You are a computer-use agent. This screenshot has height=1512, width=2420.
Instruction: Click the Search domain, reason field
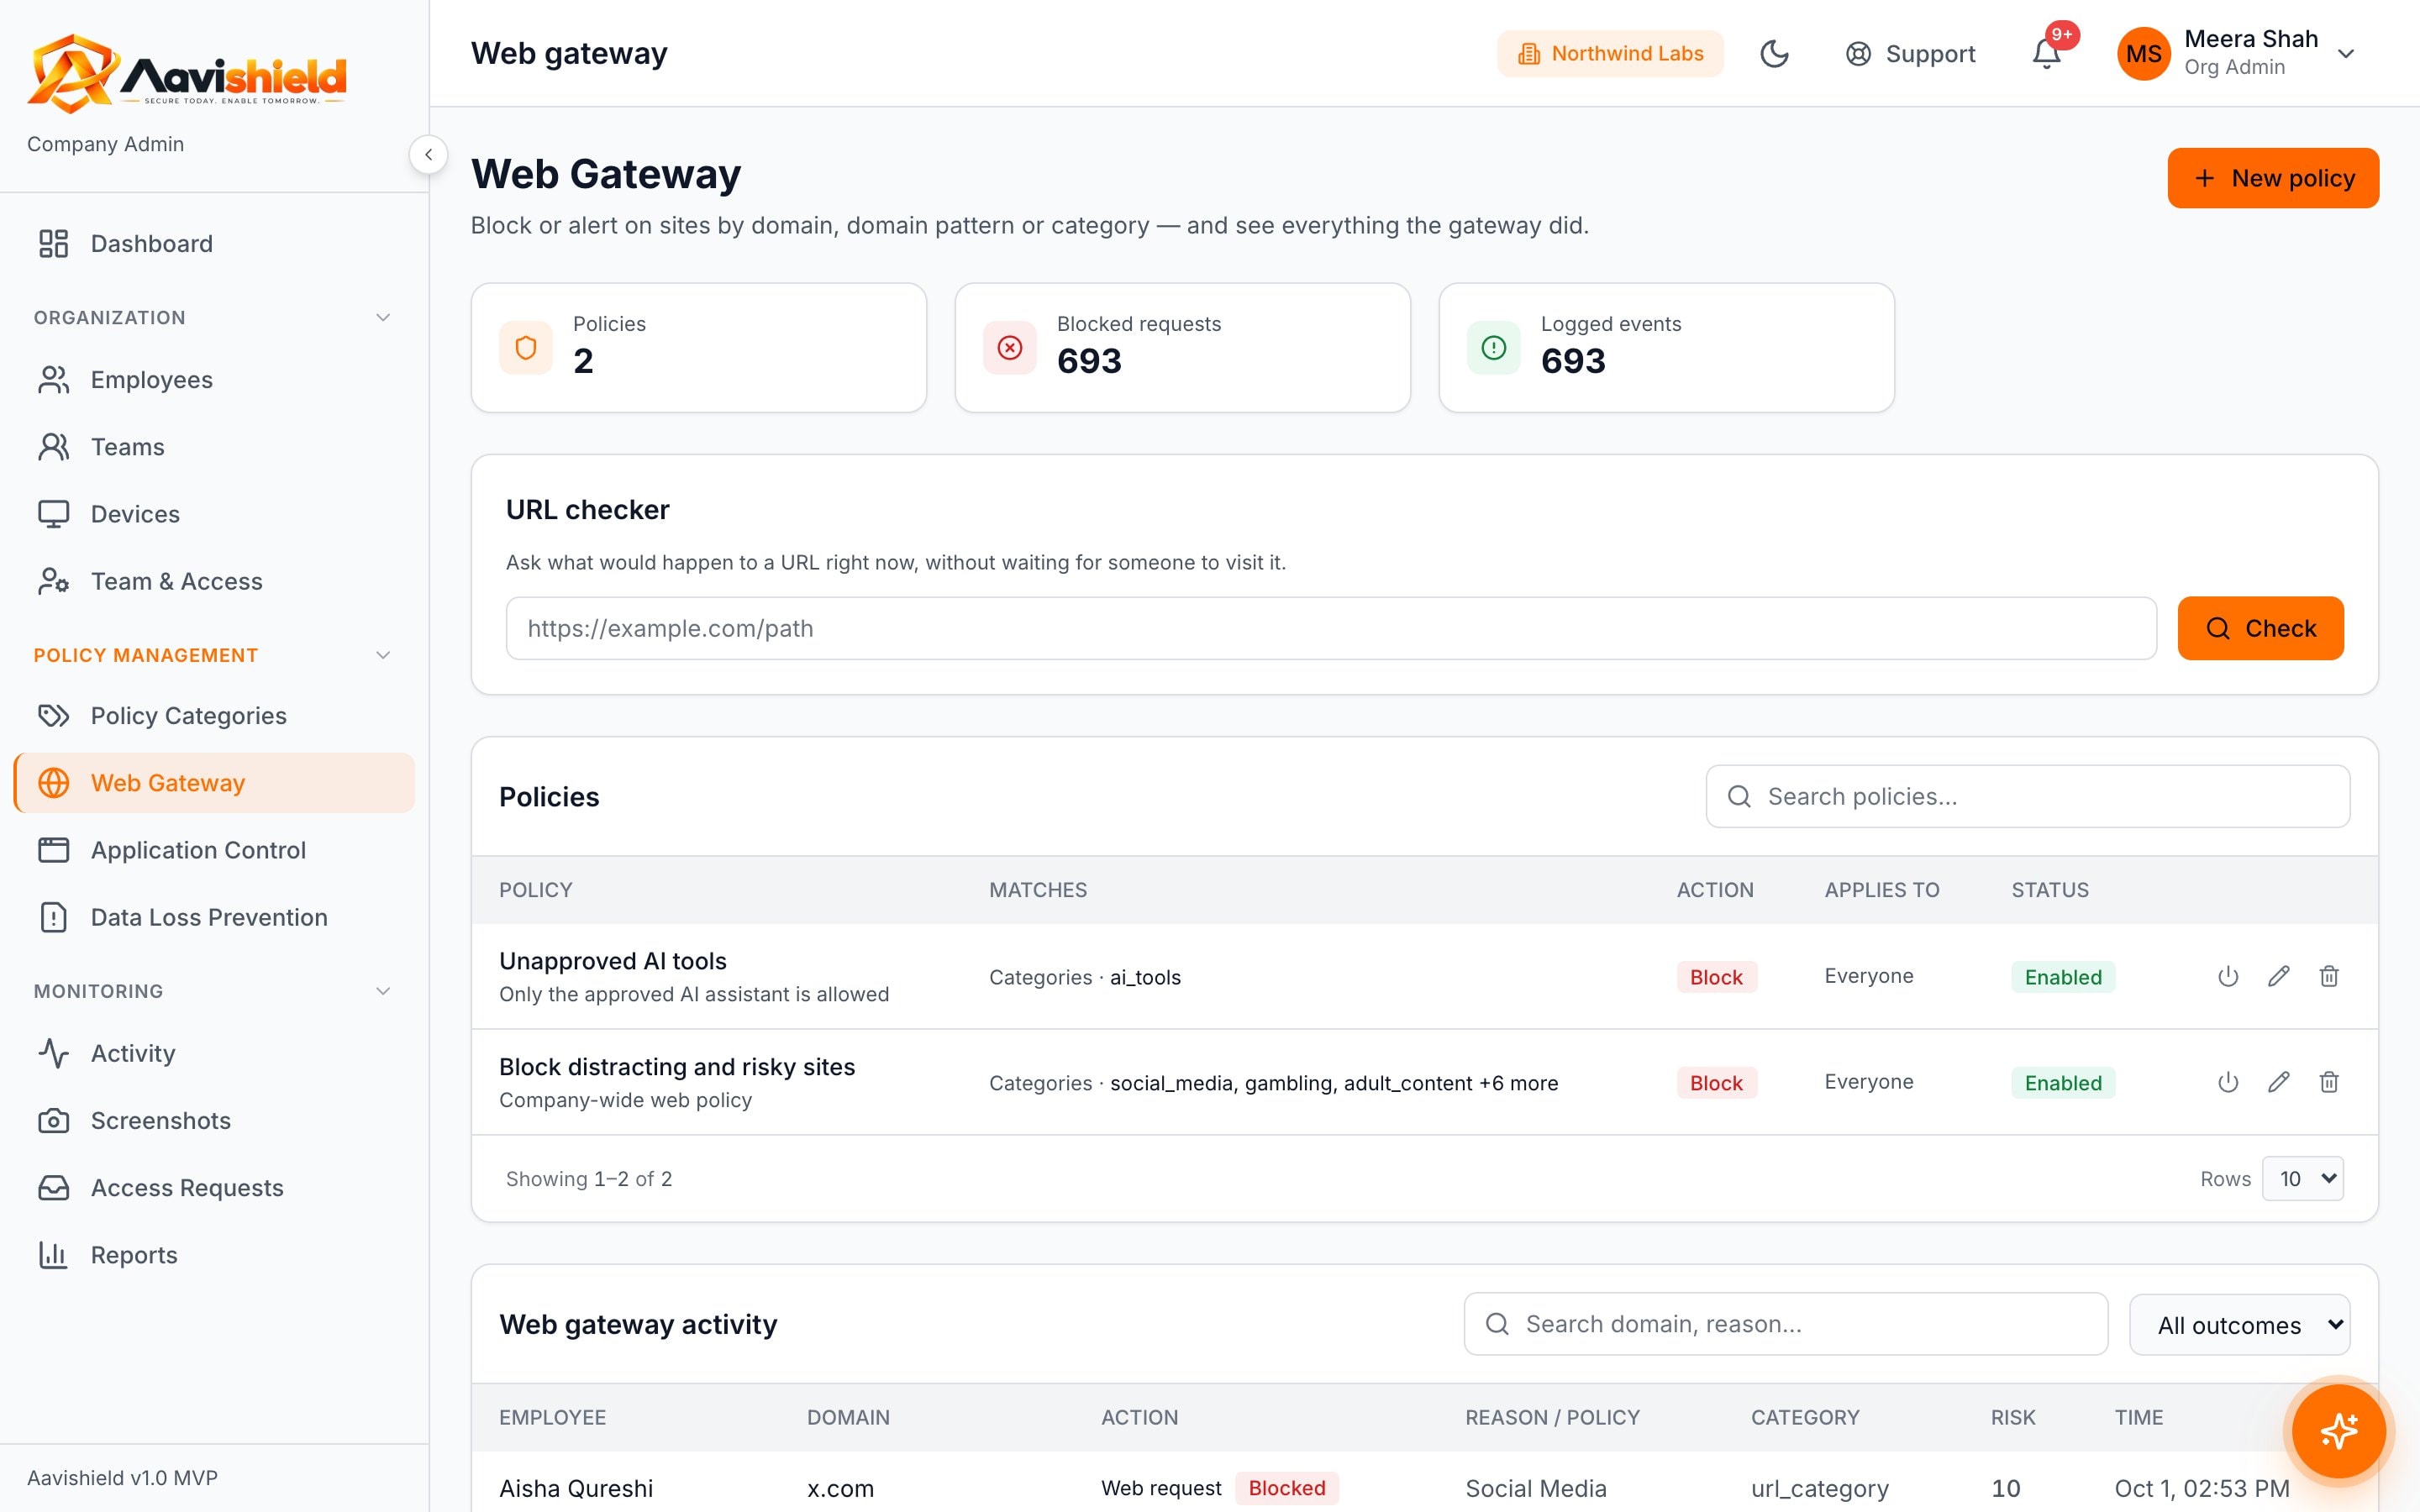pyautogui.click(x=1786, y=1324)
